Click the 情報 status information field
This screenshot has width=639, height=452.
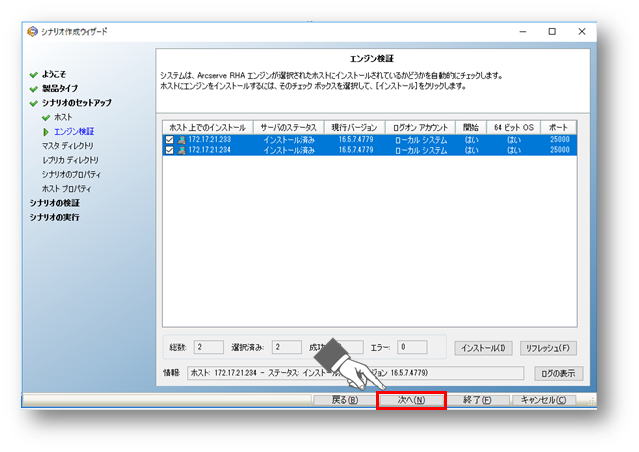pos(355,373)
